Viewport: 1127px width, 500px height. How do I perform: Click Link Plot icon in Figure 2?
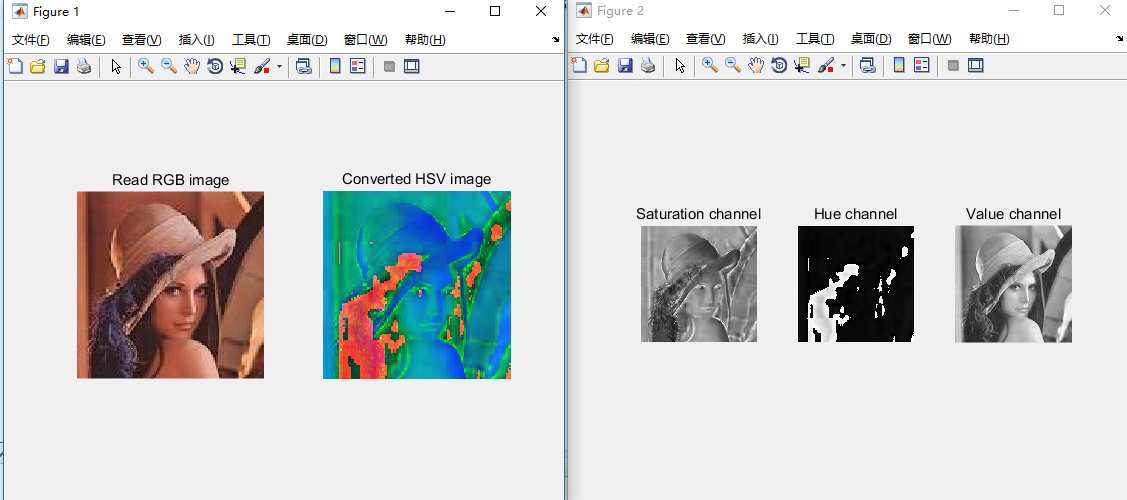868,65
